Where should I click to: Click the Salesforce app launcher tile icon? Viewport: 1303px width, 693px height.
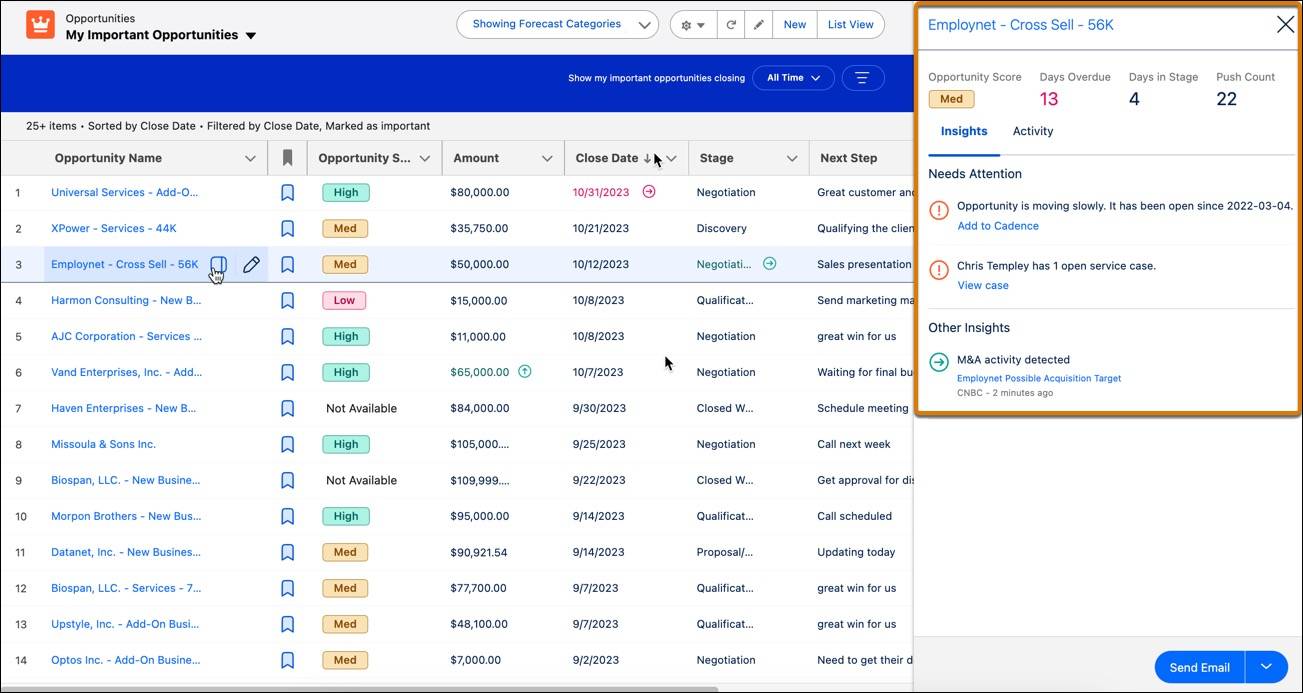pyautogui.click(x=39, y=23)
